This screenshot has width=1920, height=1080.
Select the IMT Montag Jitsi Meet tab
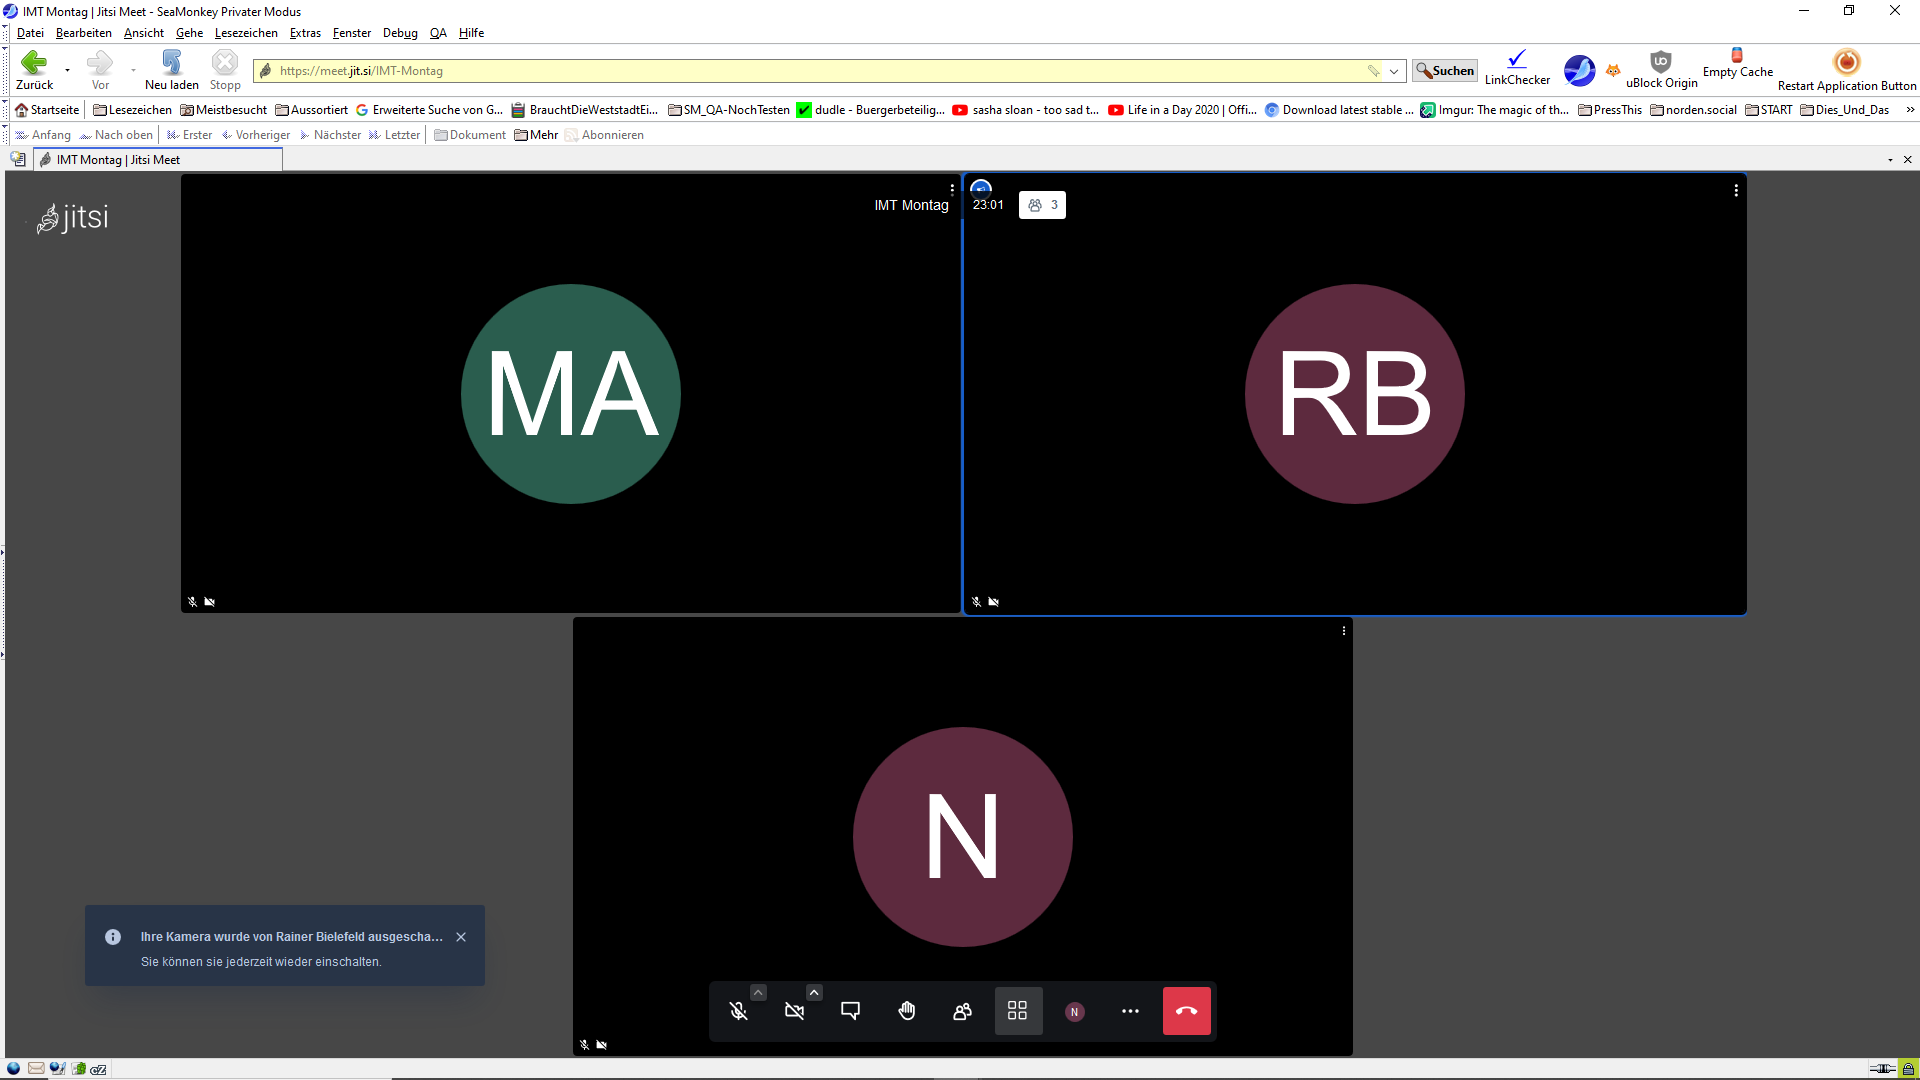(159, 160)
